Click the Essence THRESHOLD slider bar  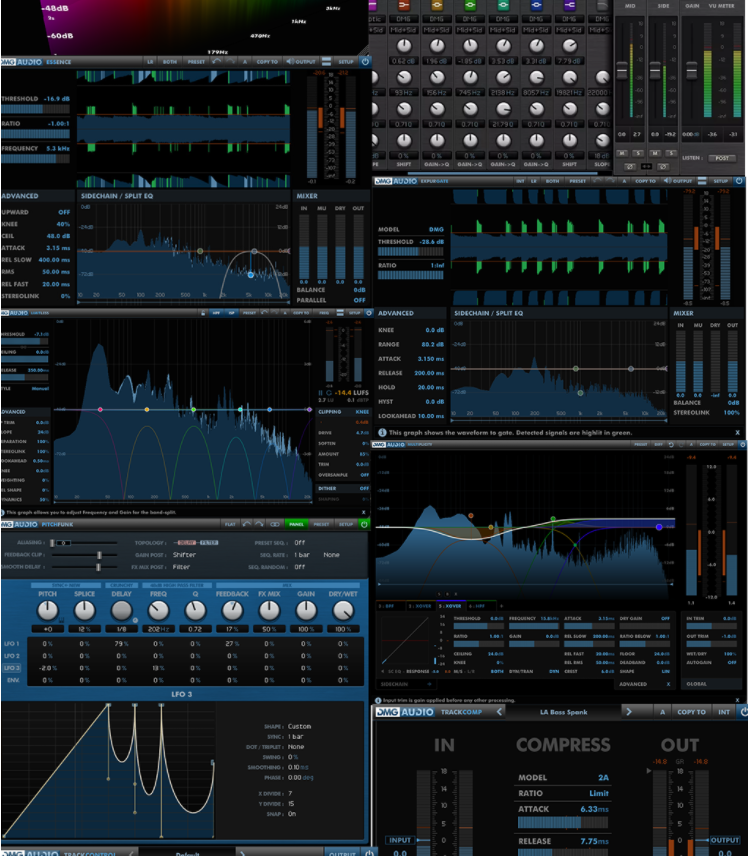pos(35,109)
